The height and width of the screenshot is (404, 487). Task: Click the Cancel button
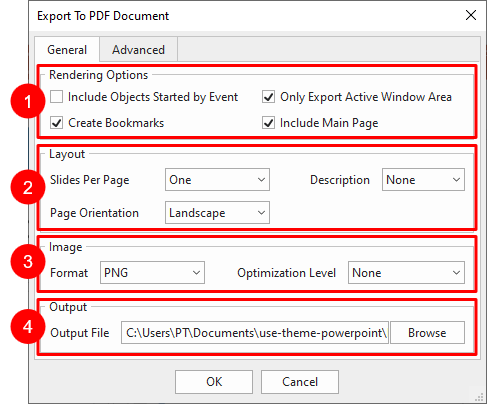click(x=300, y=382)
